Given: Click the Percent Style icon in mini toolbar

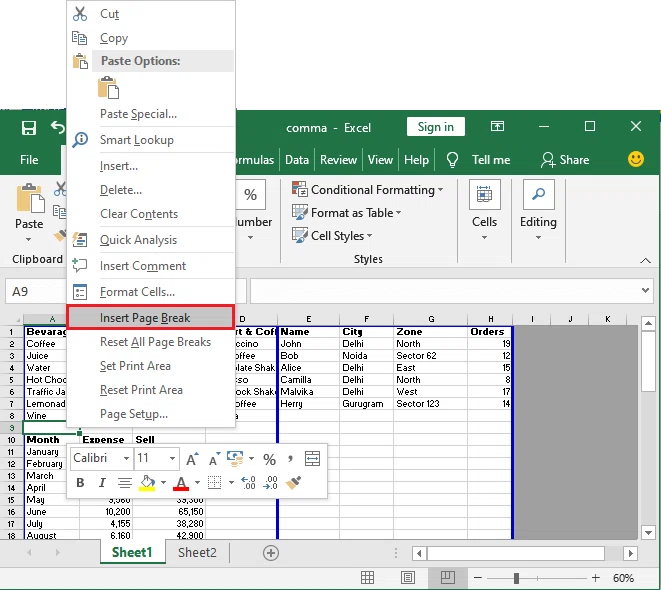Looking at the screenshot, I should [x=269, y=459].
